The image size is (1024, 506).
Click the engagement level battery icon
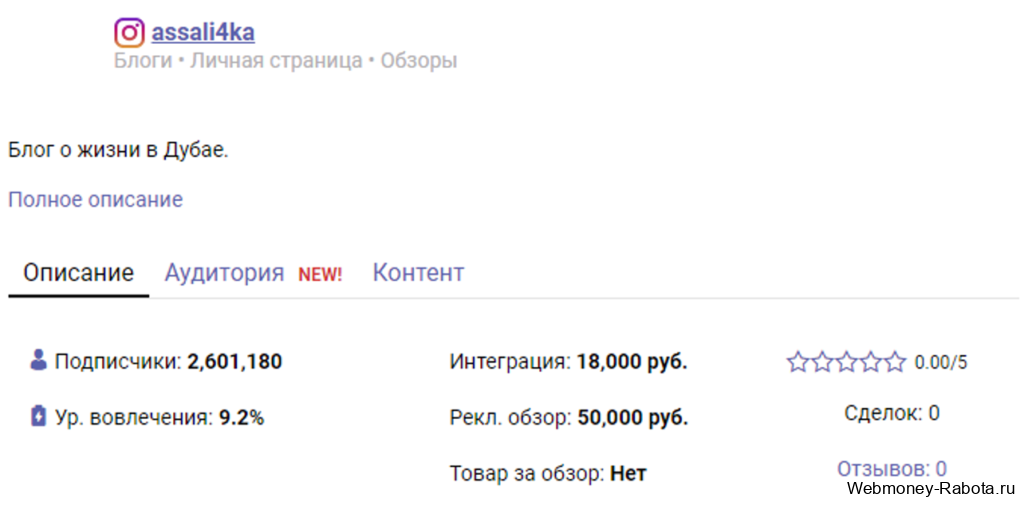tap(39, 416)
